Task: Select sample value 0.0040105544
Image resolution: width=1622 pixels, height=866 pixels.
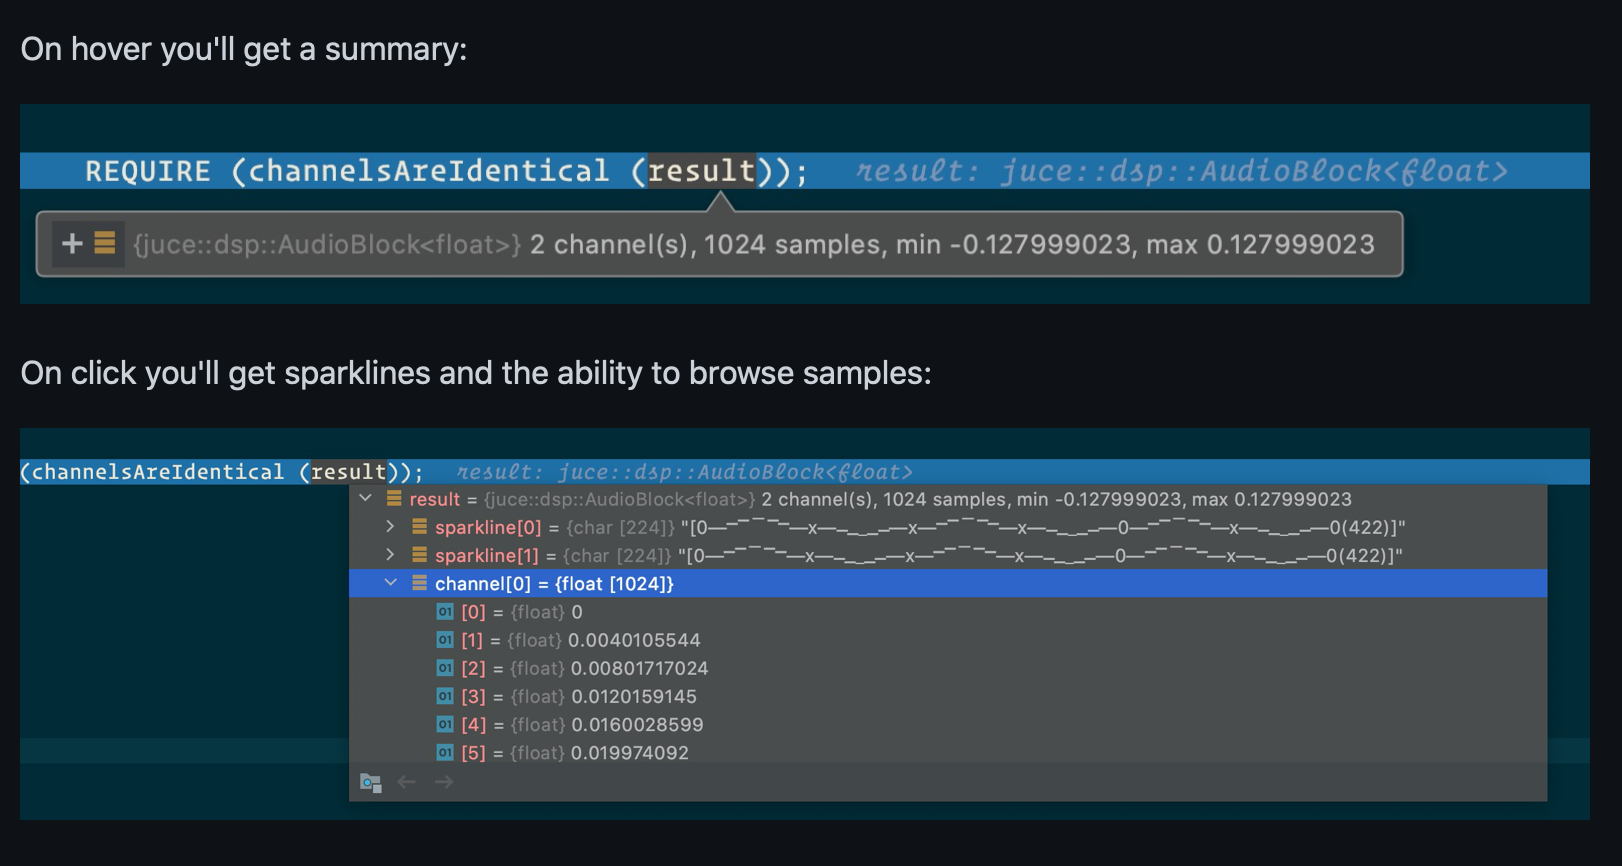Action: 634,640
